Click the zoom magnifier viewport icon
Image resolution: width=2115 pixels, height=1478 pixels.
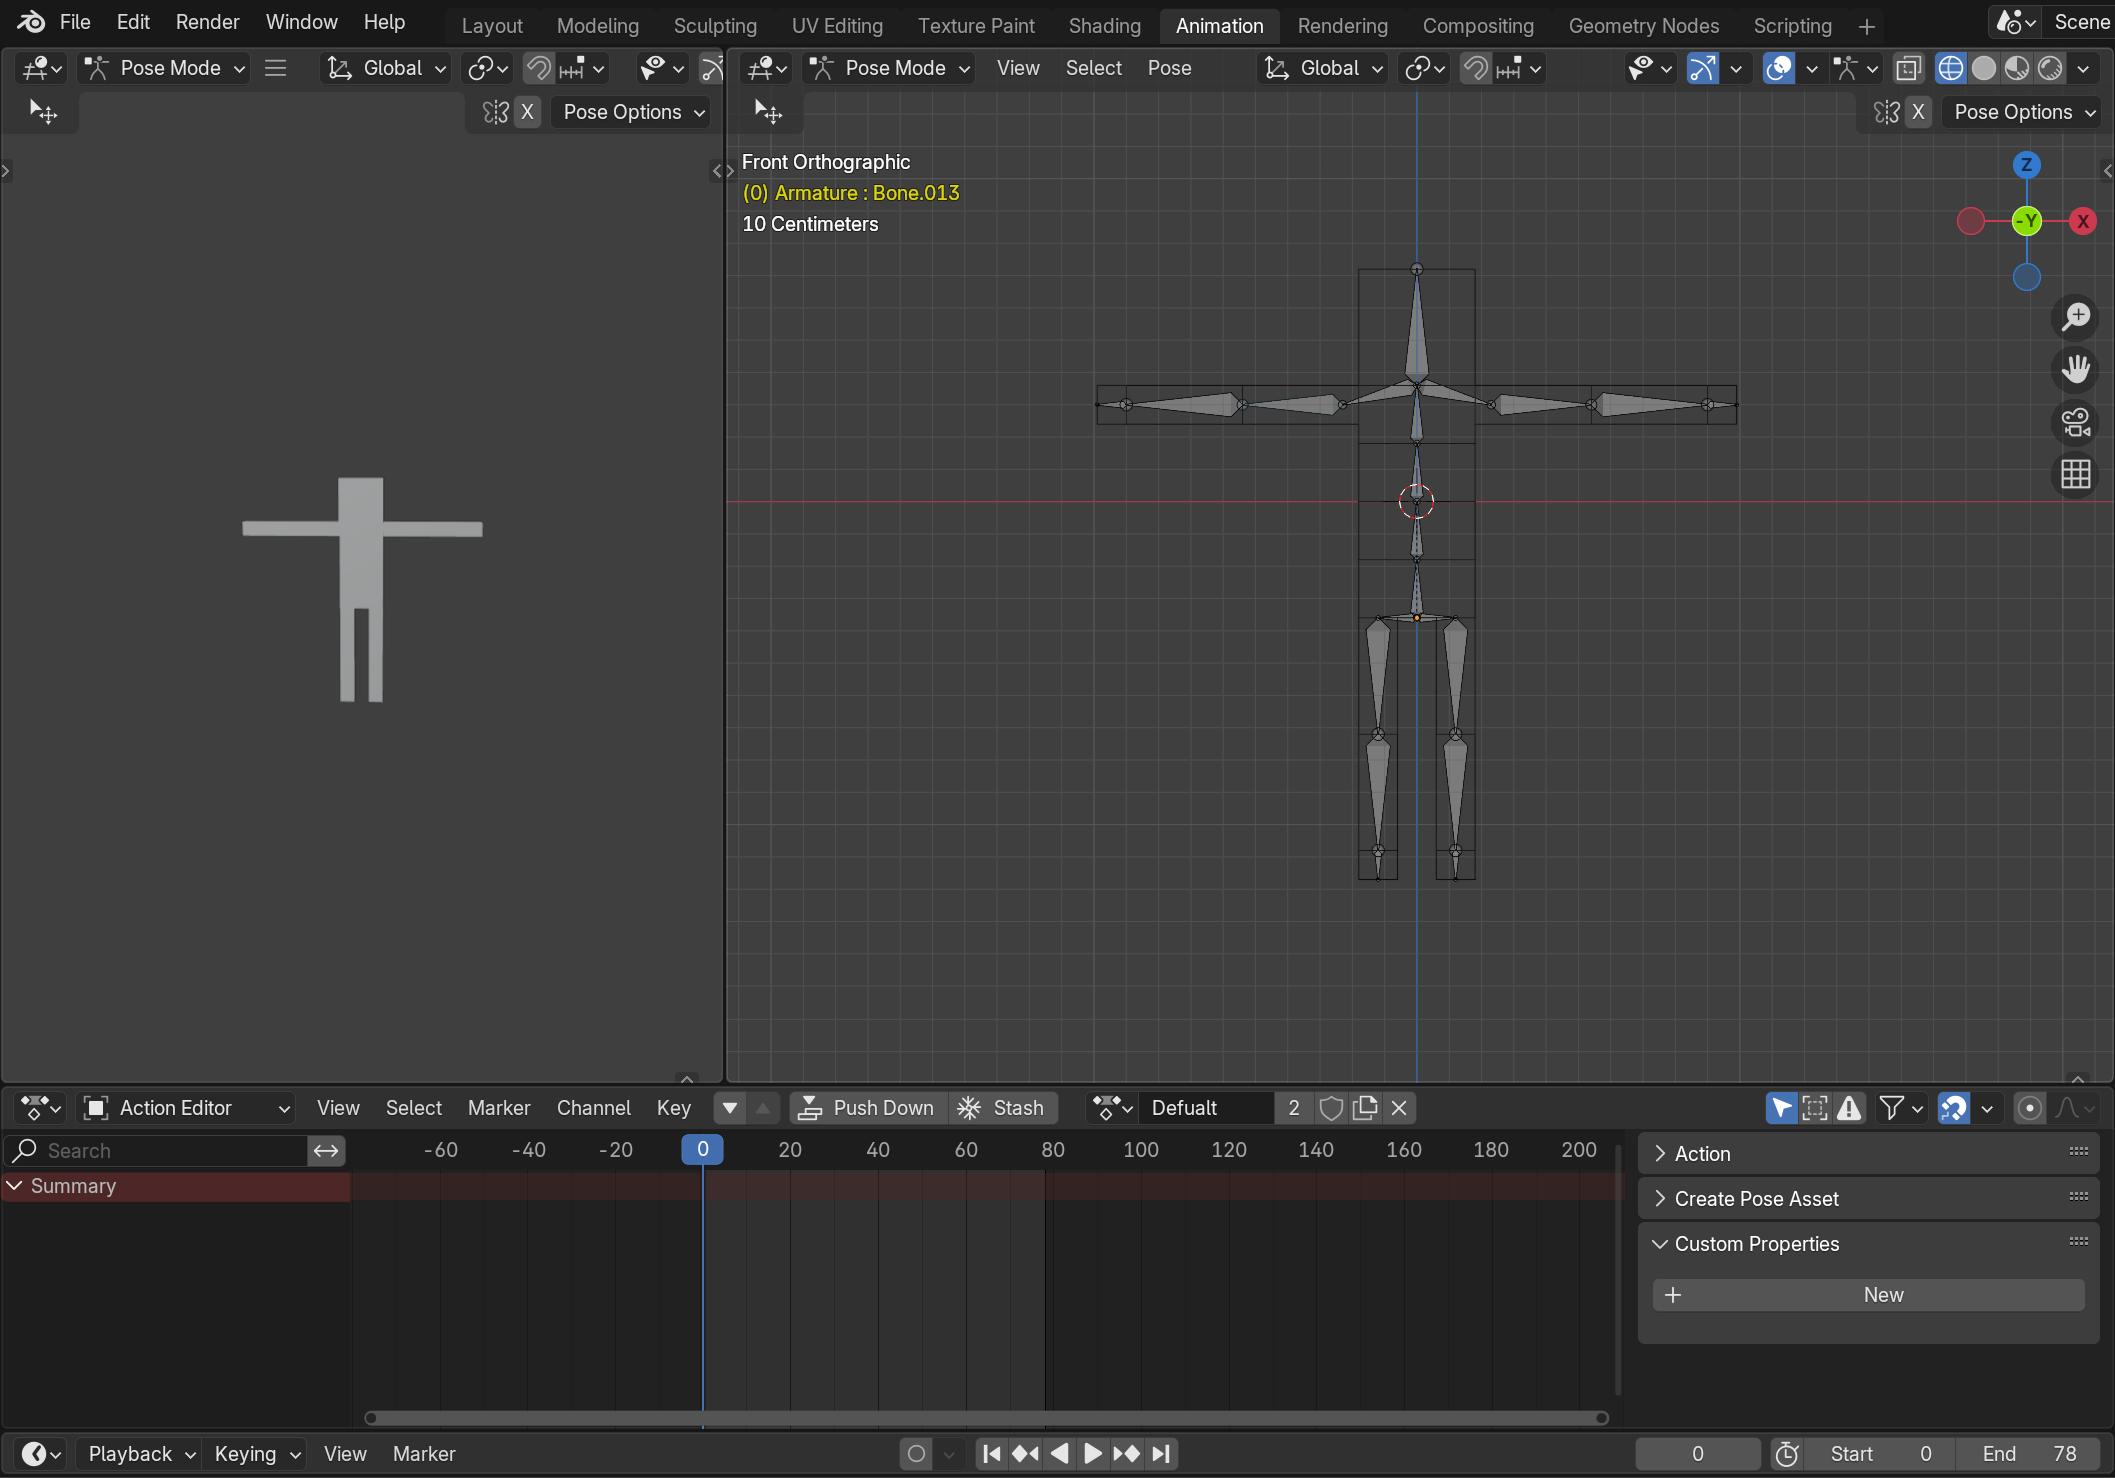[2075, 317]
